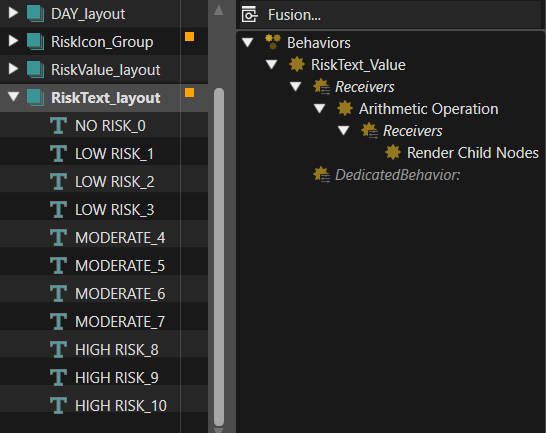The height and width of the screenshot is (433, 546).
Task: Click the text icon of MODERATE_7
Action: pyautogui.click(x=58, y=321)
